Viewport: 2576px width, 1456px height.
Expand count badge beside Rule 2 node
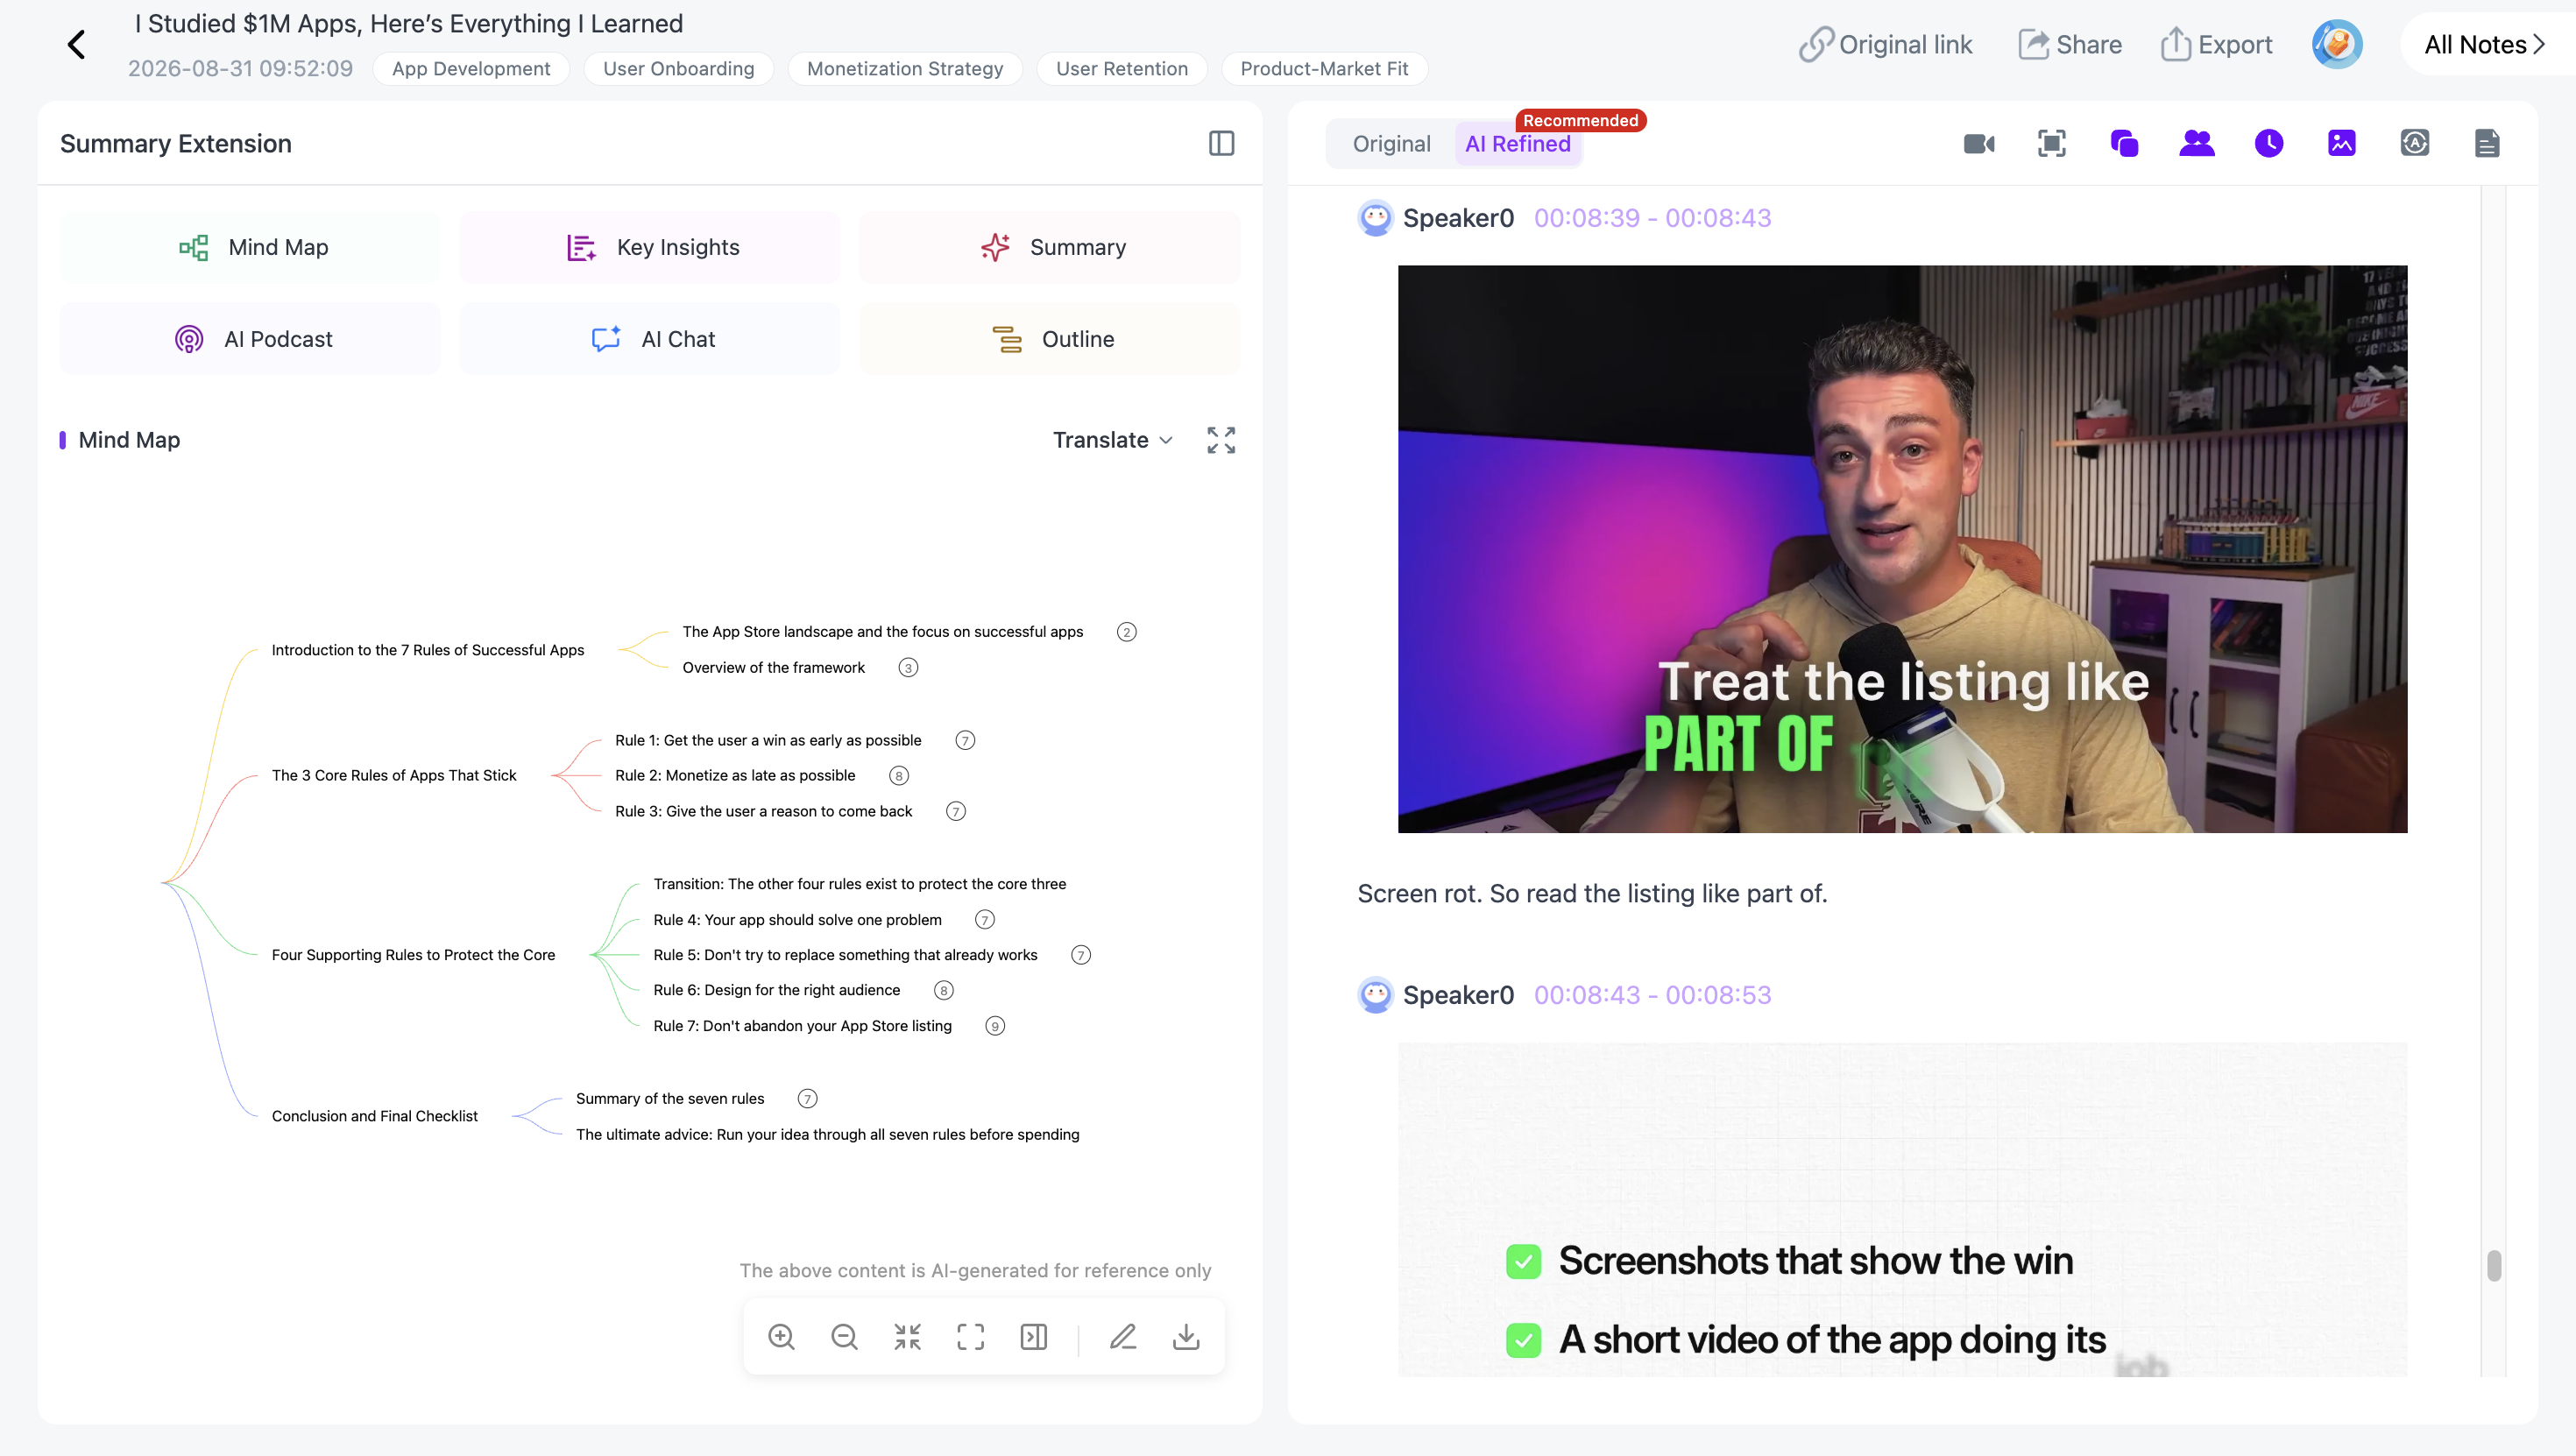pyautogui.click(x=899, y=776)
